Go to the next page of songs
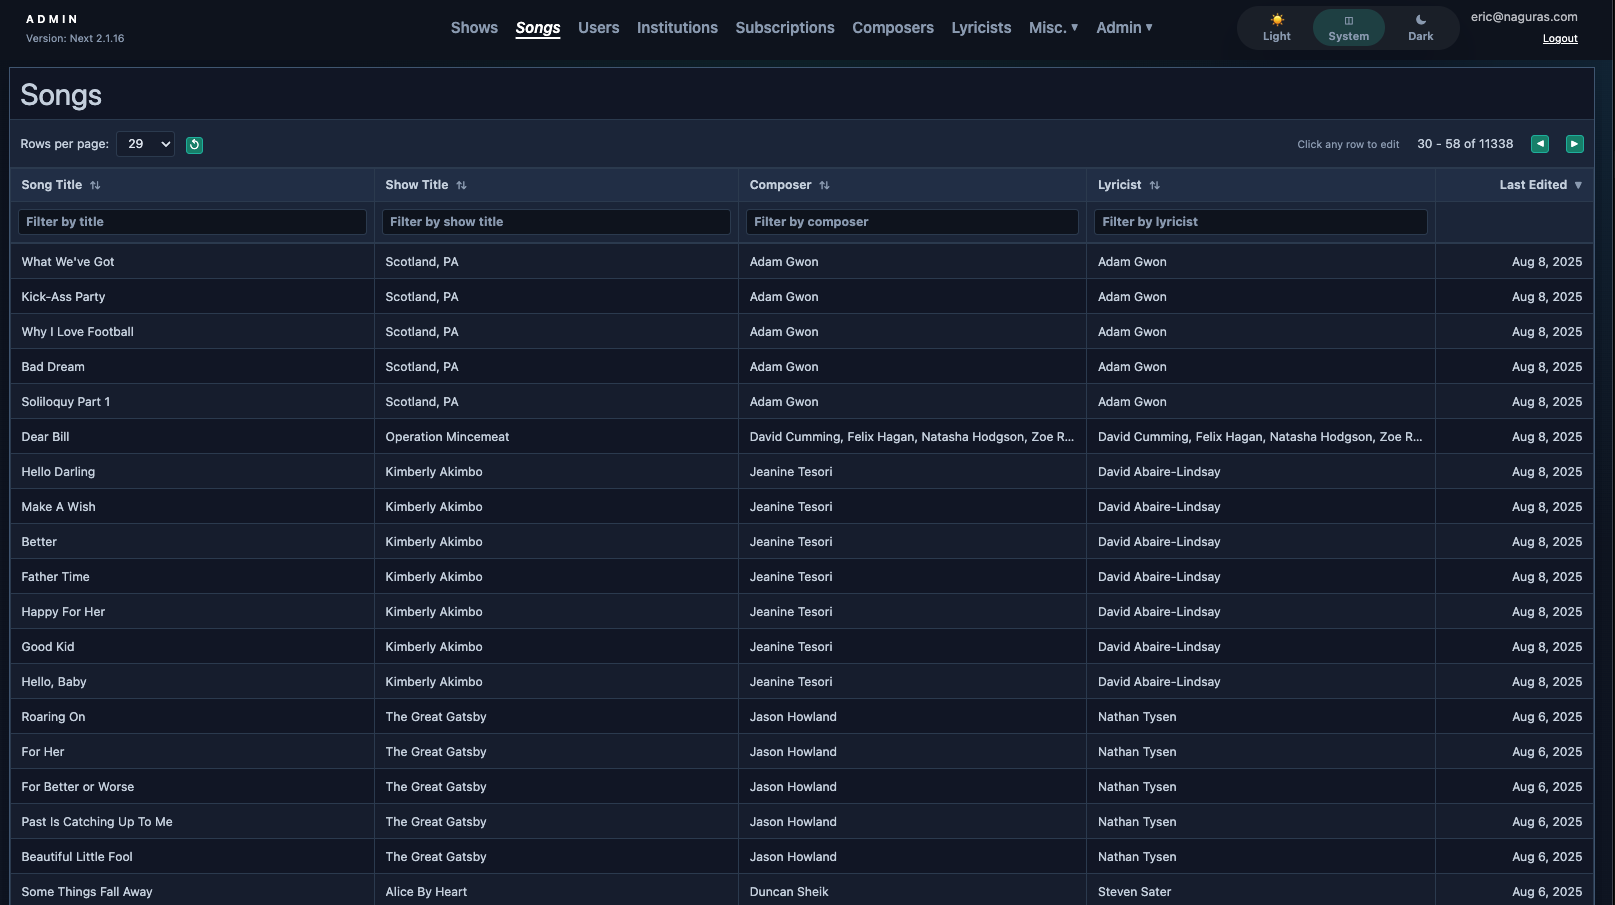 (x=1574, y=144)
